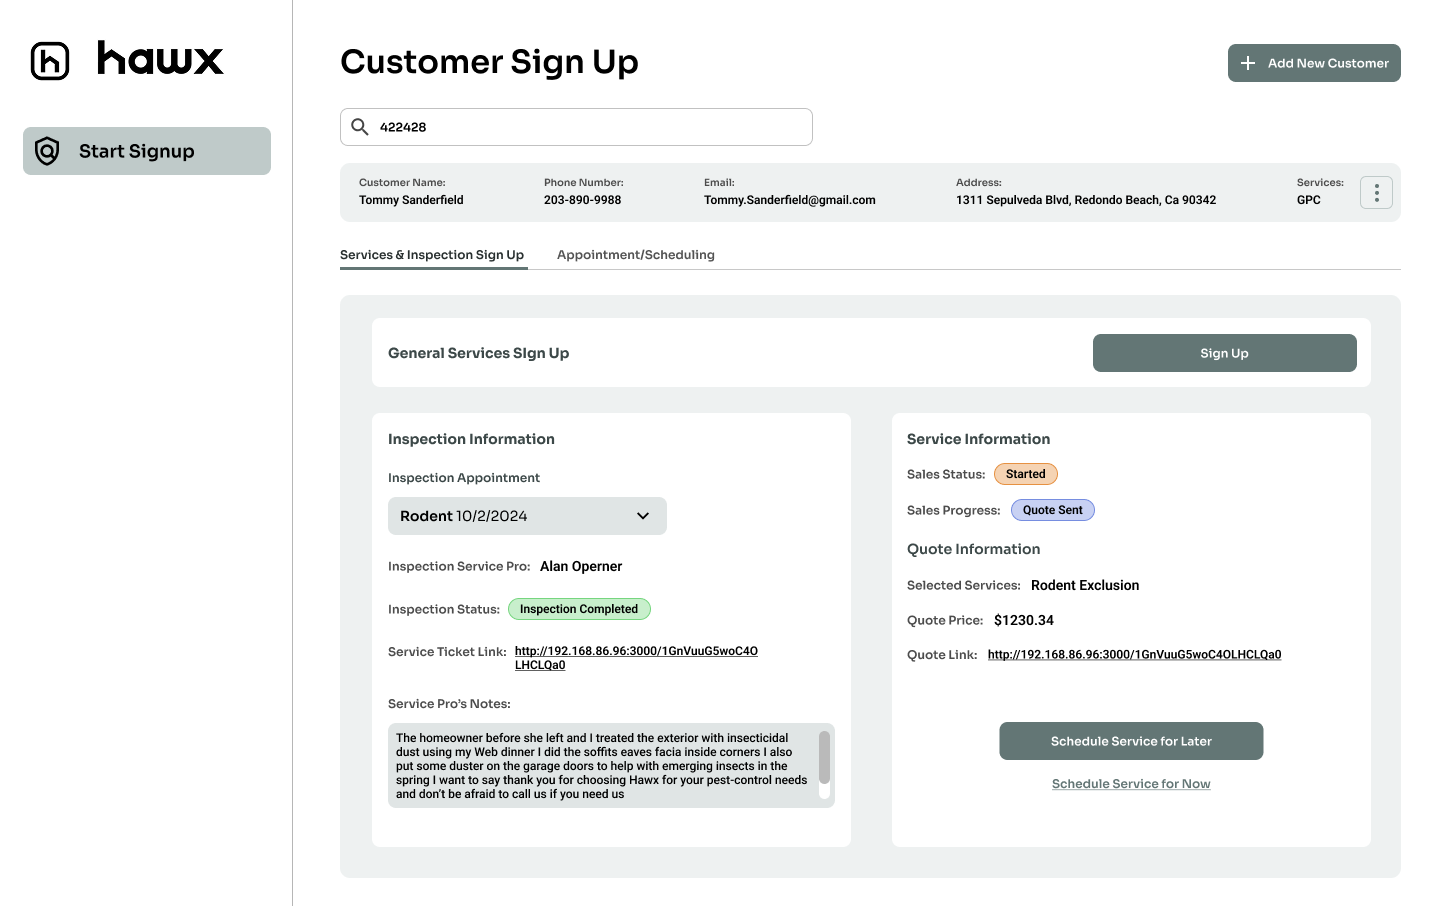Expand the Rodent 10/2/2024 appointment dropdown
Screen dimensions: 1440x906
527,515
